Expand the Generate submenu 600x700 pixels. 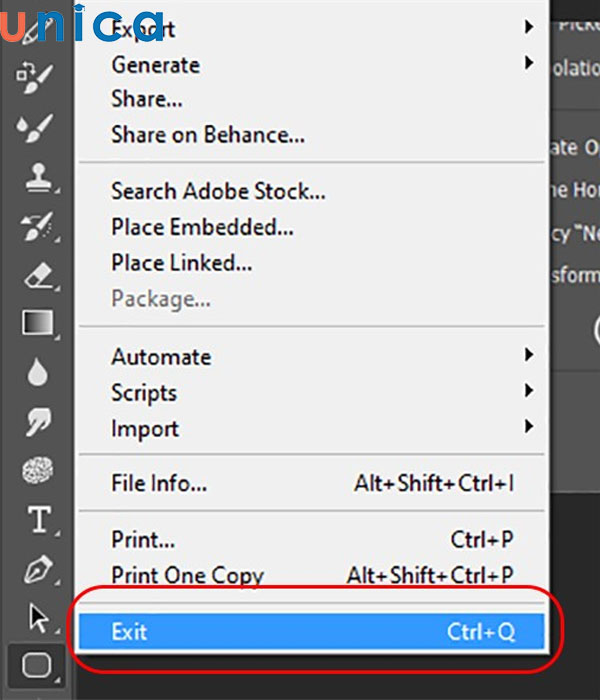pos(155,65)
